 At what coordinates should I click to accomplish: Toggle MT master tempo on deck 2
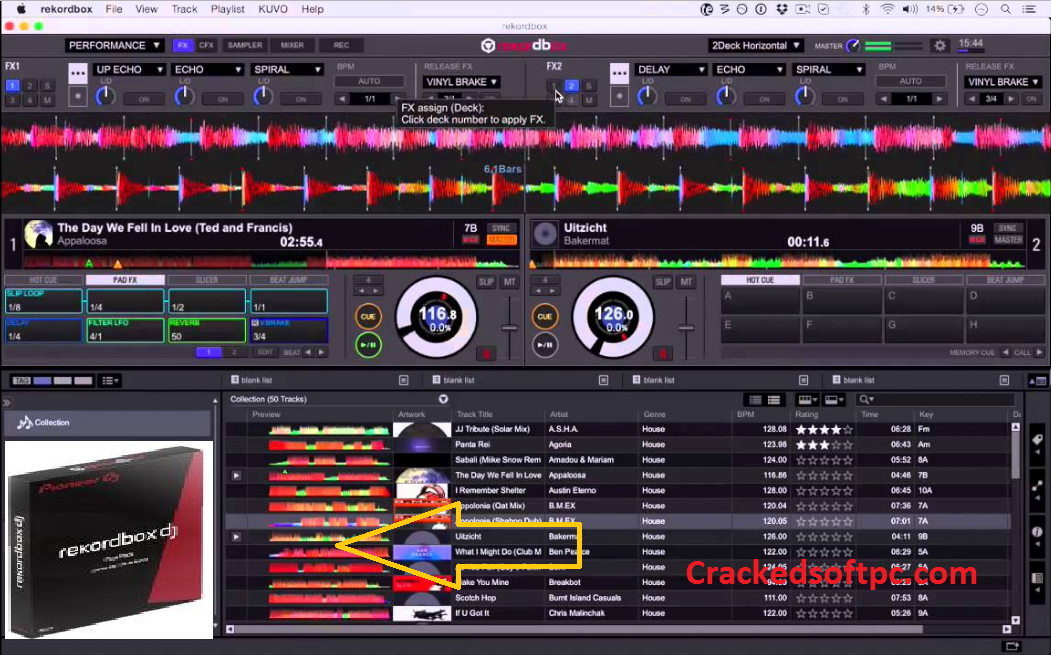click(686, 282)
